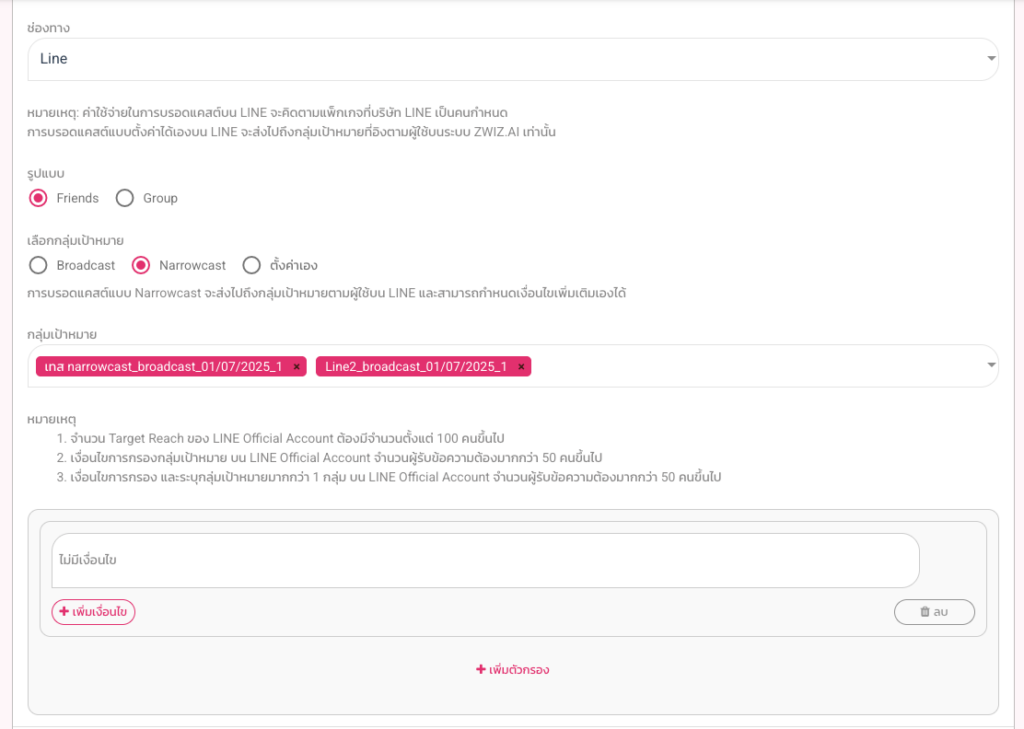Click the เพิ่มตัวกรอง add filter link
Screen dimensions: 1024x729
pos(513,670)
